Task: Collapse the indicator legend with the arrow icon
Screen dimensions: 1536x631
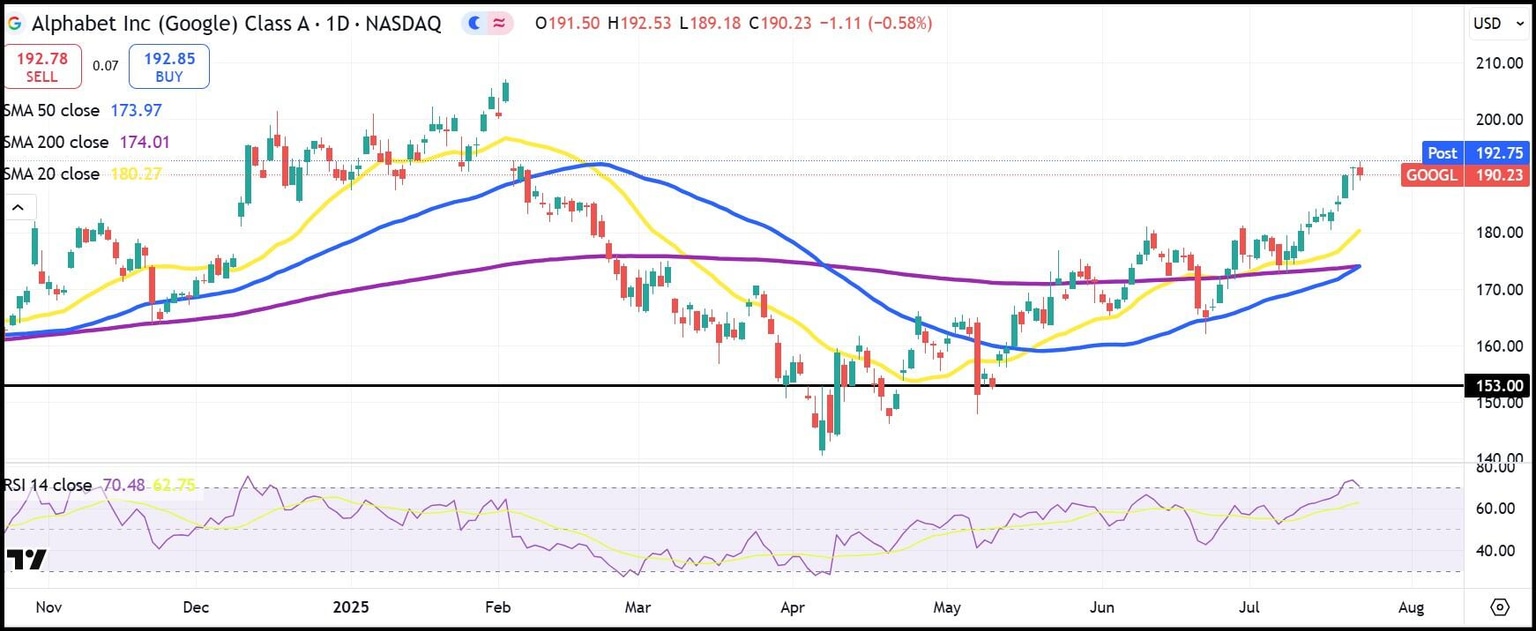Action: pyautogui.click(x=18, y=206)
